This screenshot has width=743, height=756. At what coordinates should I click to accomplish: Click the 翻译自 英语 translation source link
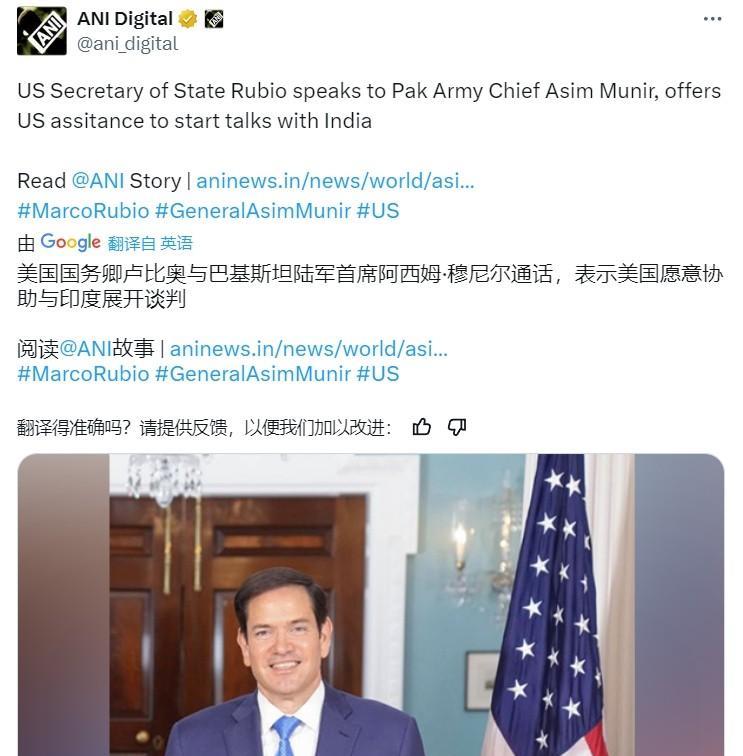point(150,243)
